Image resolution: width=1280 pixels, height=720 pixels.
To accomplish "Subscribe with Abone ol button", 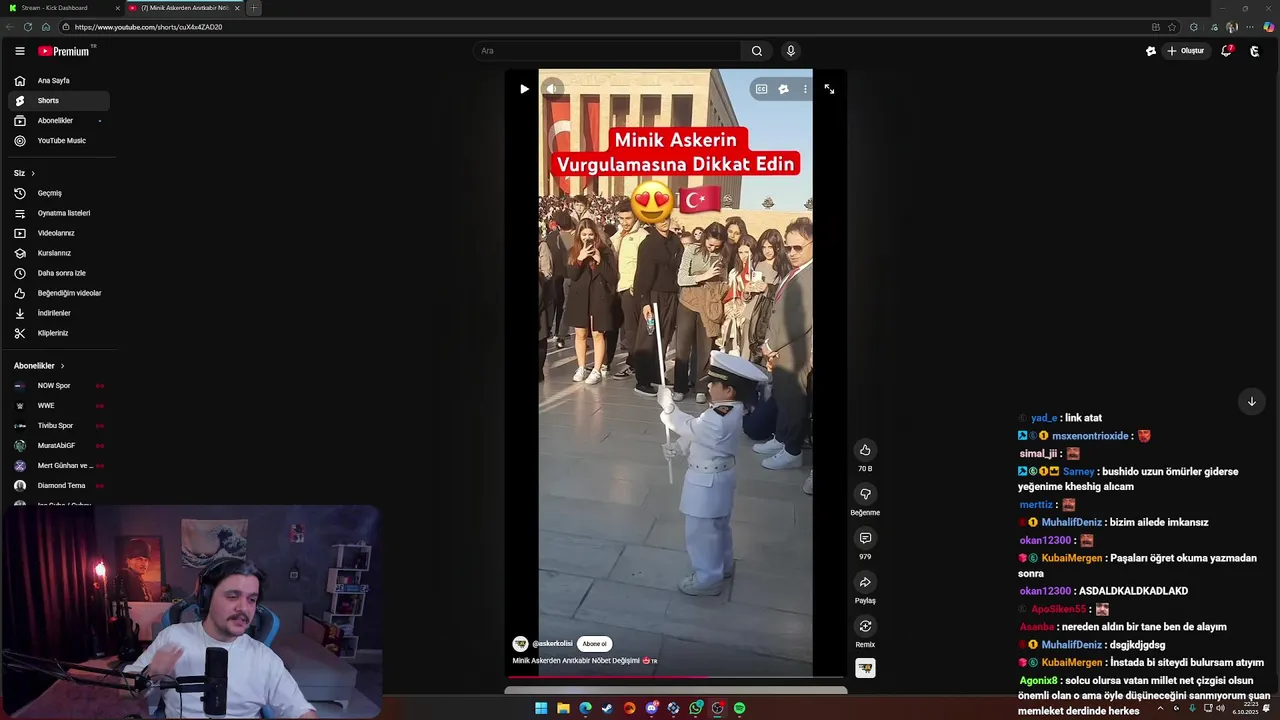I will coord(594,644).
